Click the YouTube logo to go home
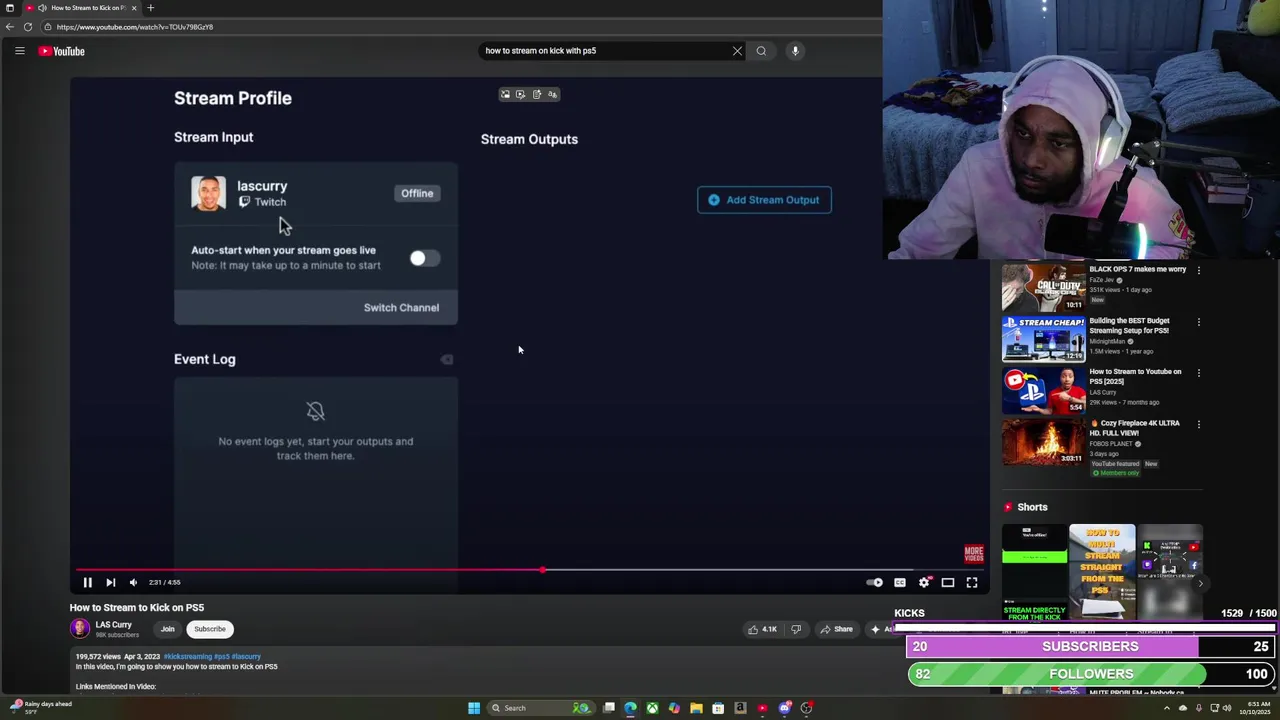The width and height of the screenshot is (1280, 720). coord(62,51)
